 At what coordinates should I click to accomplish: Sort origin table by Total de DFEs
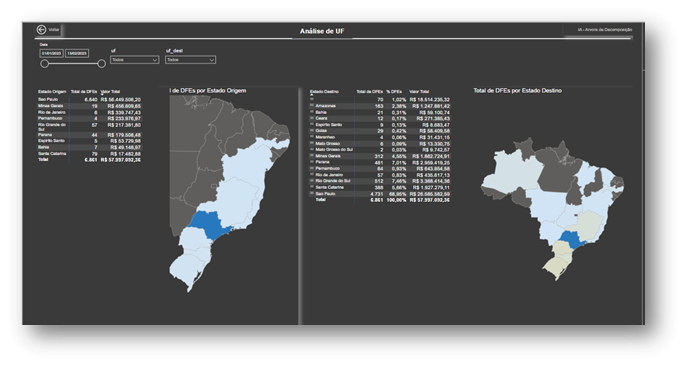point(84,92)
